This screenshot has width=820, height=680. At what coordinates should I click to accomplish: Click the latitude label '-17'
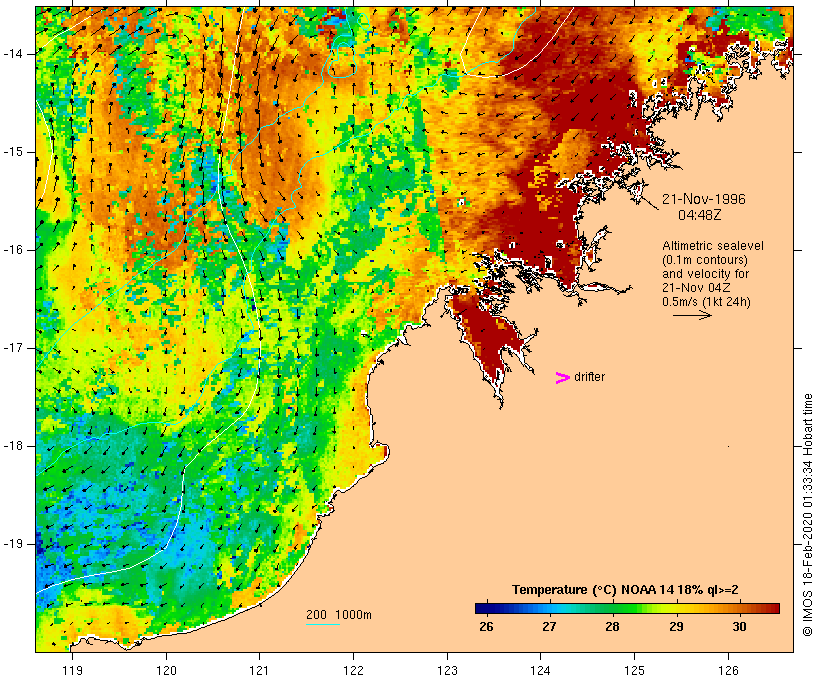(x=13, y=348)
